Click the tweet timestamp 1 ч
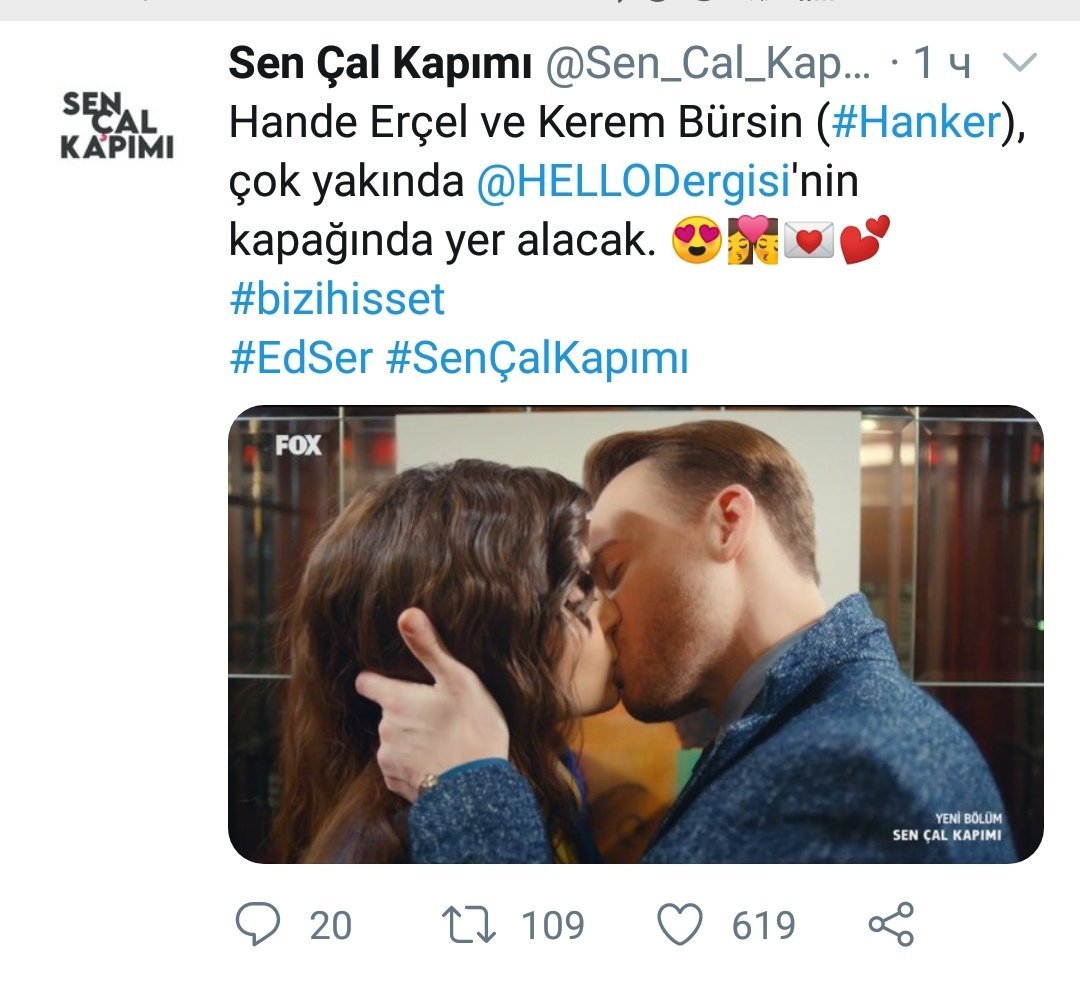 (x=942, y=63)
